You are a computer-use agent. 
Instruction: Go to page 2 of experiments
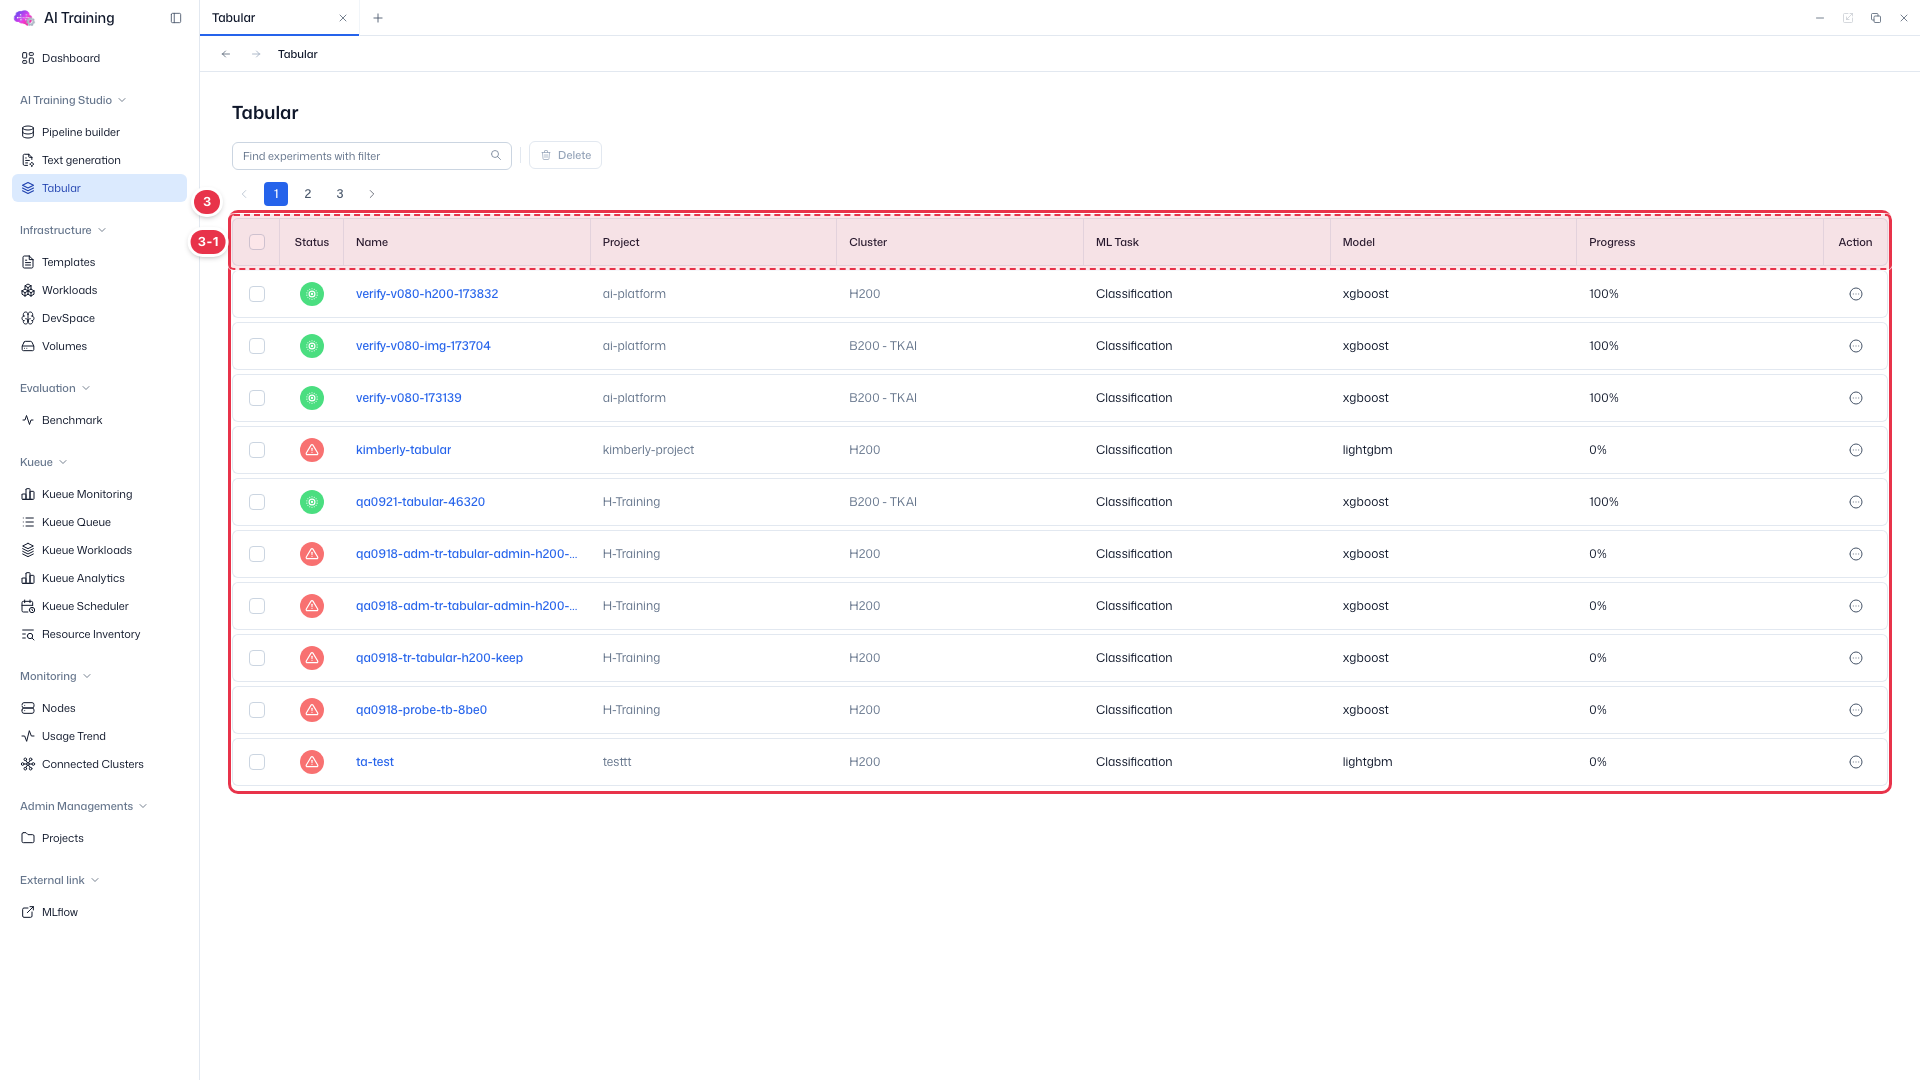pyautogui.click(x=308, y=194)
